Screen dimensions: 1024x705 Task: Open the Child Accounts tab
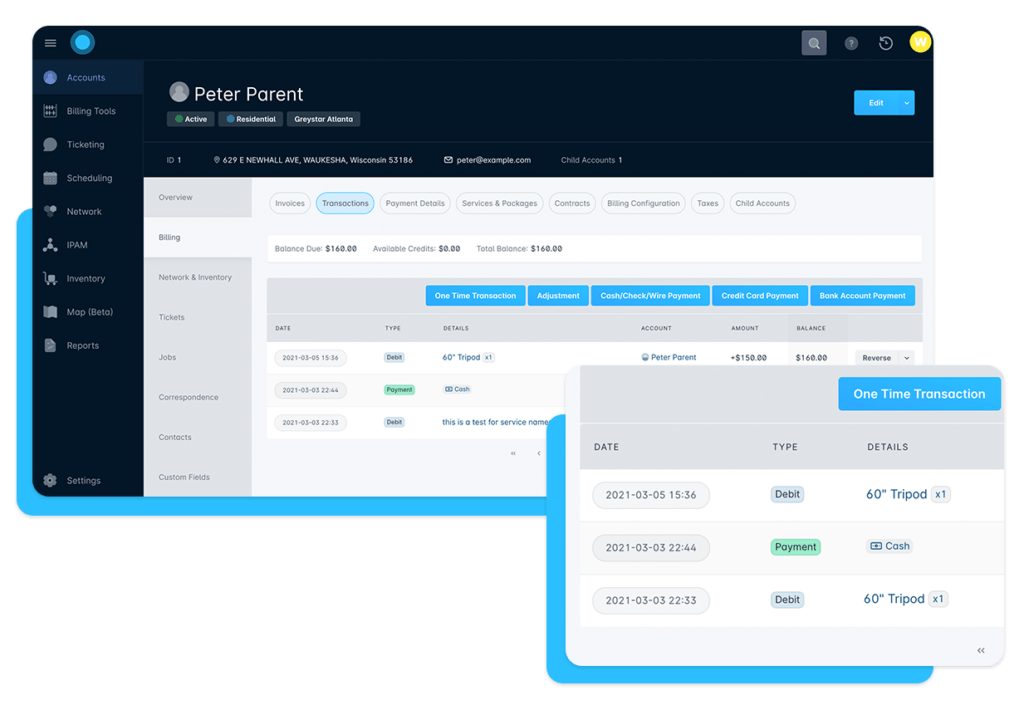point(762,203)
